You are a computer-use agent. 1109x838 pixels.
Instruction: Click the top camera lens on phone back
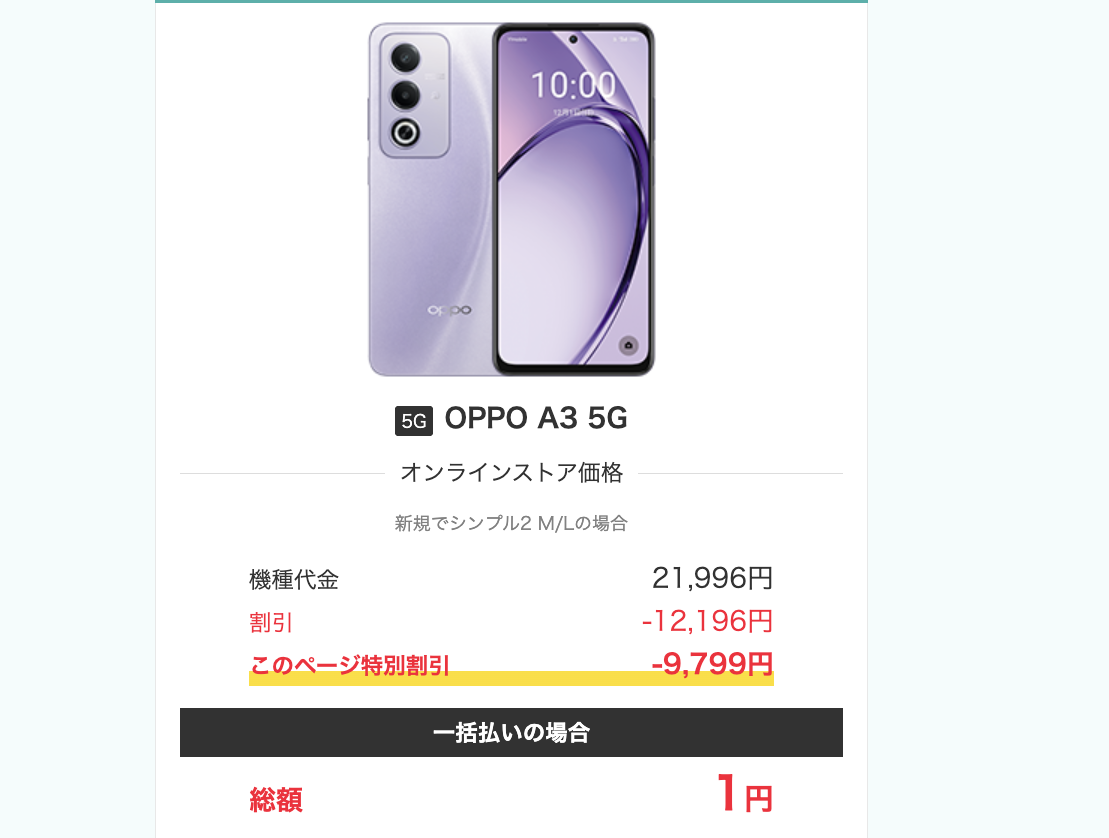[405, 57]
